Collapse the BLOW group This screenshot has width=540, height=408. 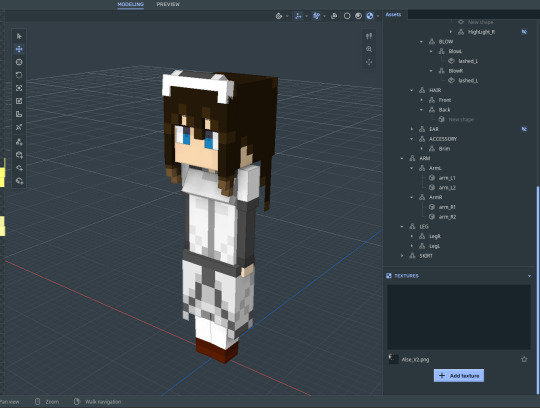(421, 42)
